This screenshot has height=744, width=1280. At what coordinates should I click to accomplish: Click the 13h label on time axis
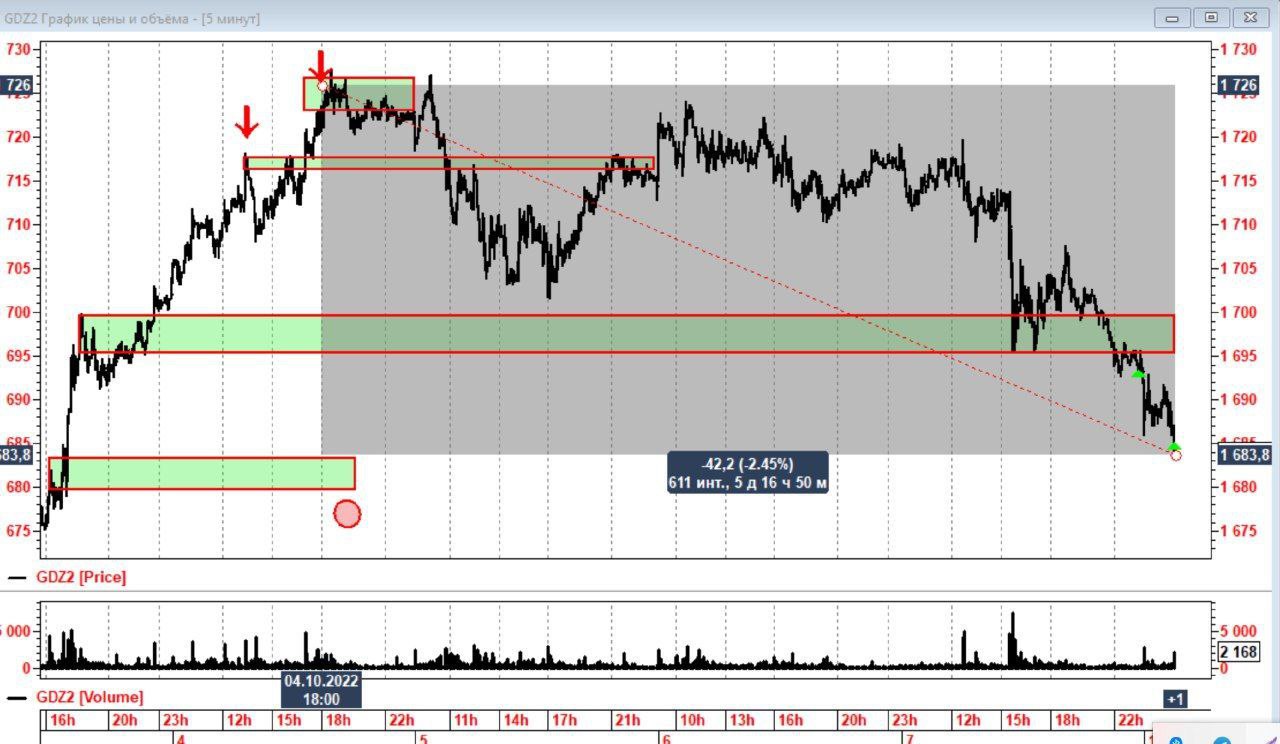coord(741,720)
